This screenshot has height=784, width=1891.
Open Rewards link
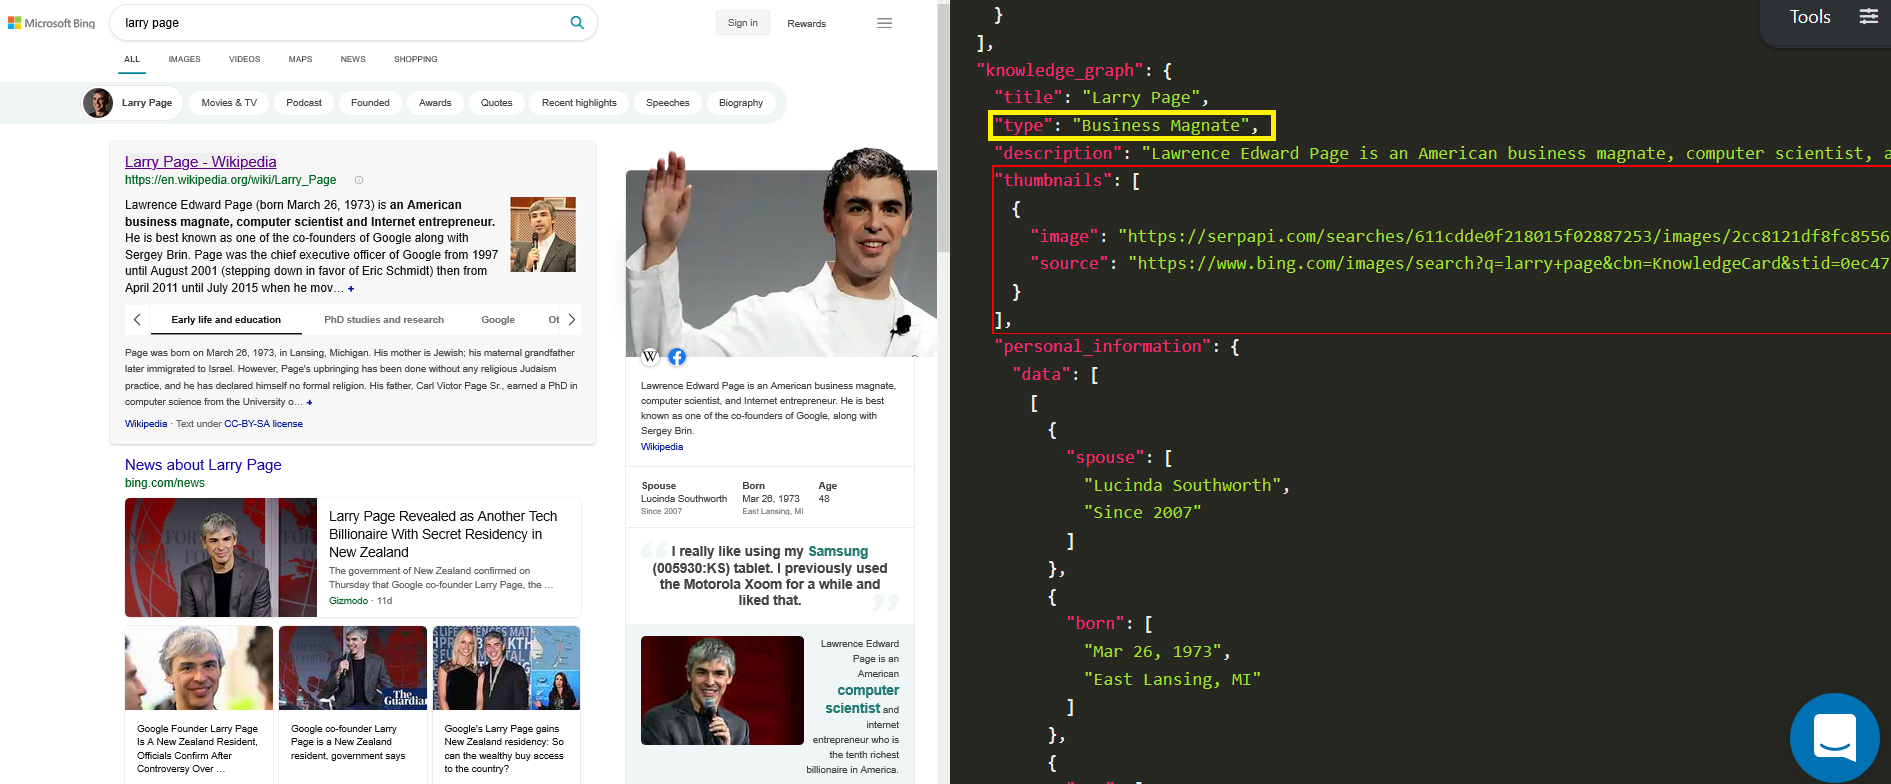(806, 23)
